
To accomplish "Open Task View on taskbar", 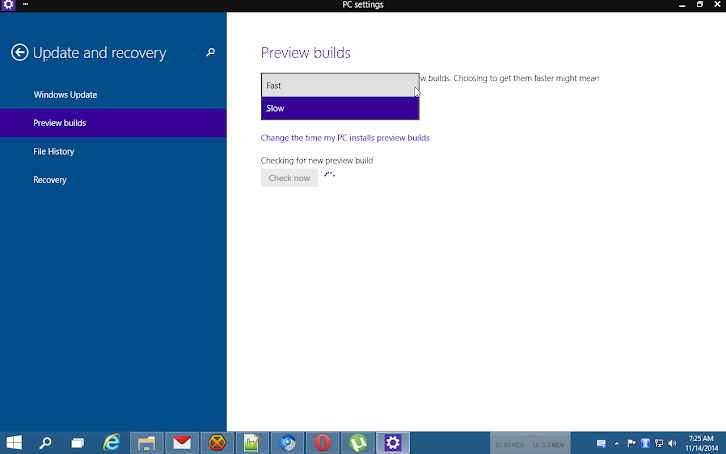I will pos(77,443).
